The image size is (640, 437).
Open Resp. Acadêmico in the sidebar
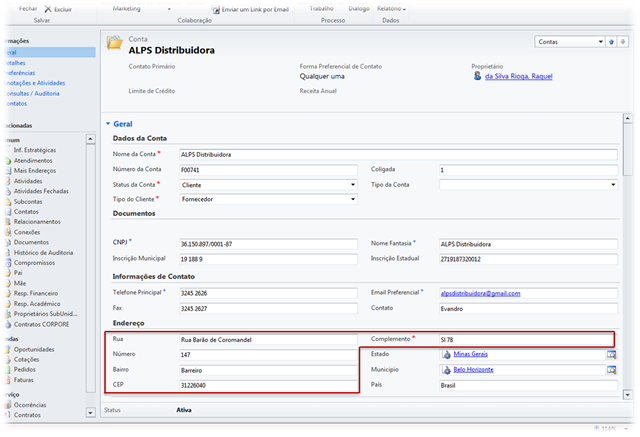click(37, 304)
